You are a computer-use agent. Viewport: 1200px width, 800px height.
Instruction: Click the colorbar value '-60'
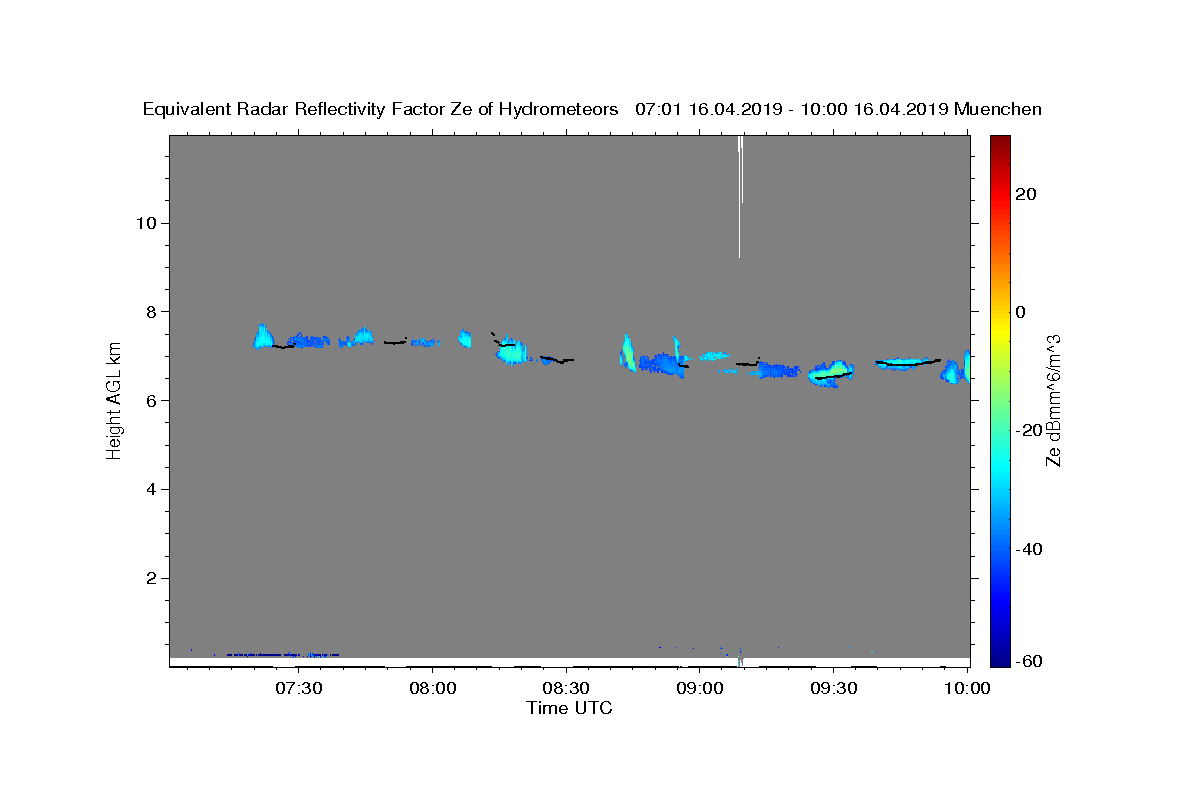pos(1030,661)
